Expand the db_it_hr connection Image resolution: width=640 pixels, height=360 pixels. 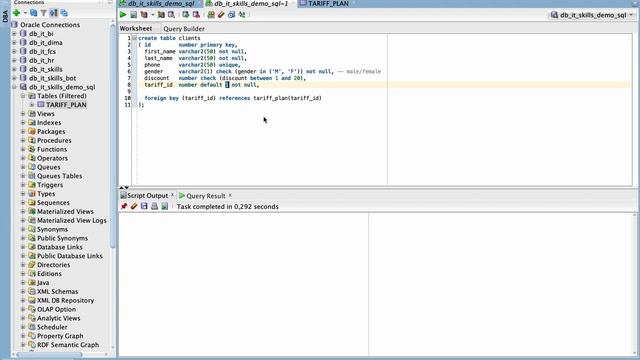coord(14,60)
